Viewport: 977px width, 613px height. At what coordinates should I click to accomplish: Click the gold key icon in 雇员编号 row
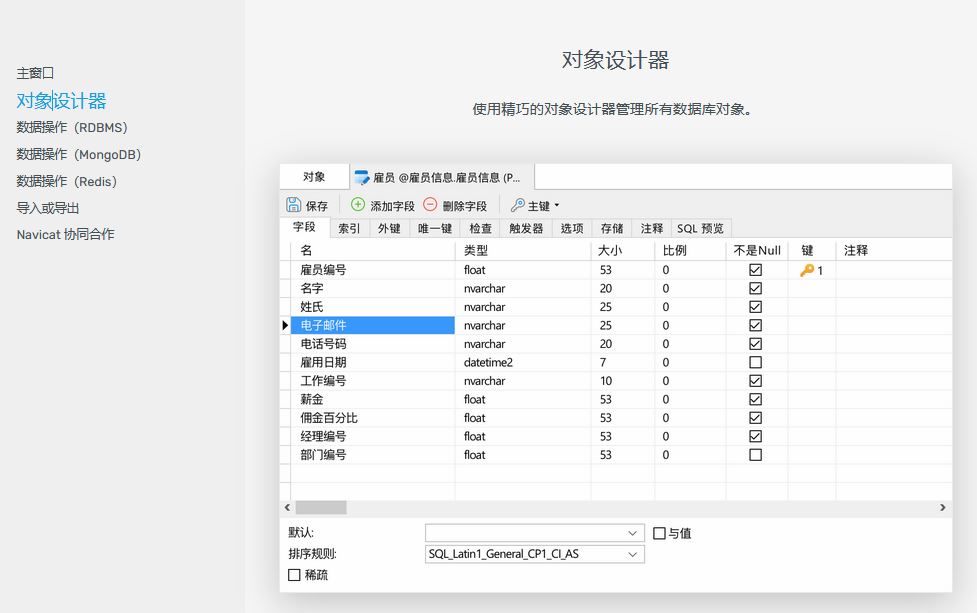807,270
